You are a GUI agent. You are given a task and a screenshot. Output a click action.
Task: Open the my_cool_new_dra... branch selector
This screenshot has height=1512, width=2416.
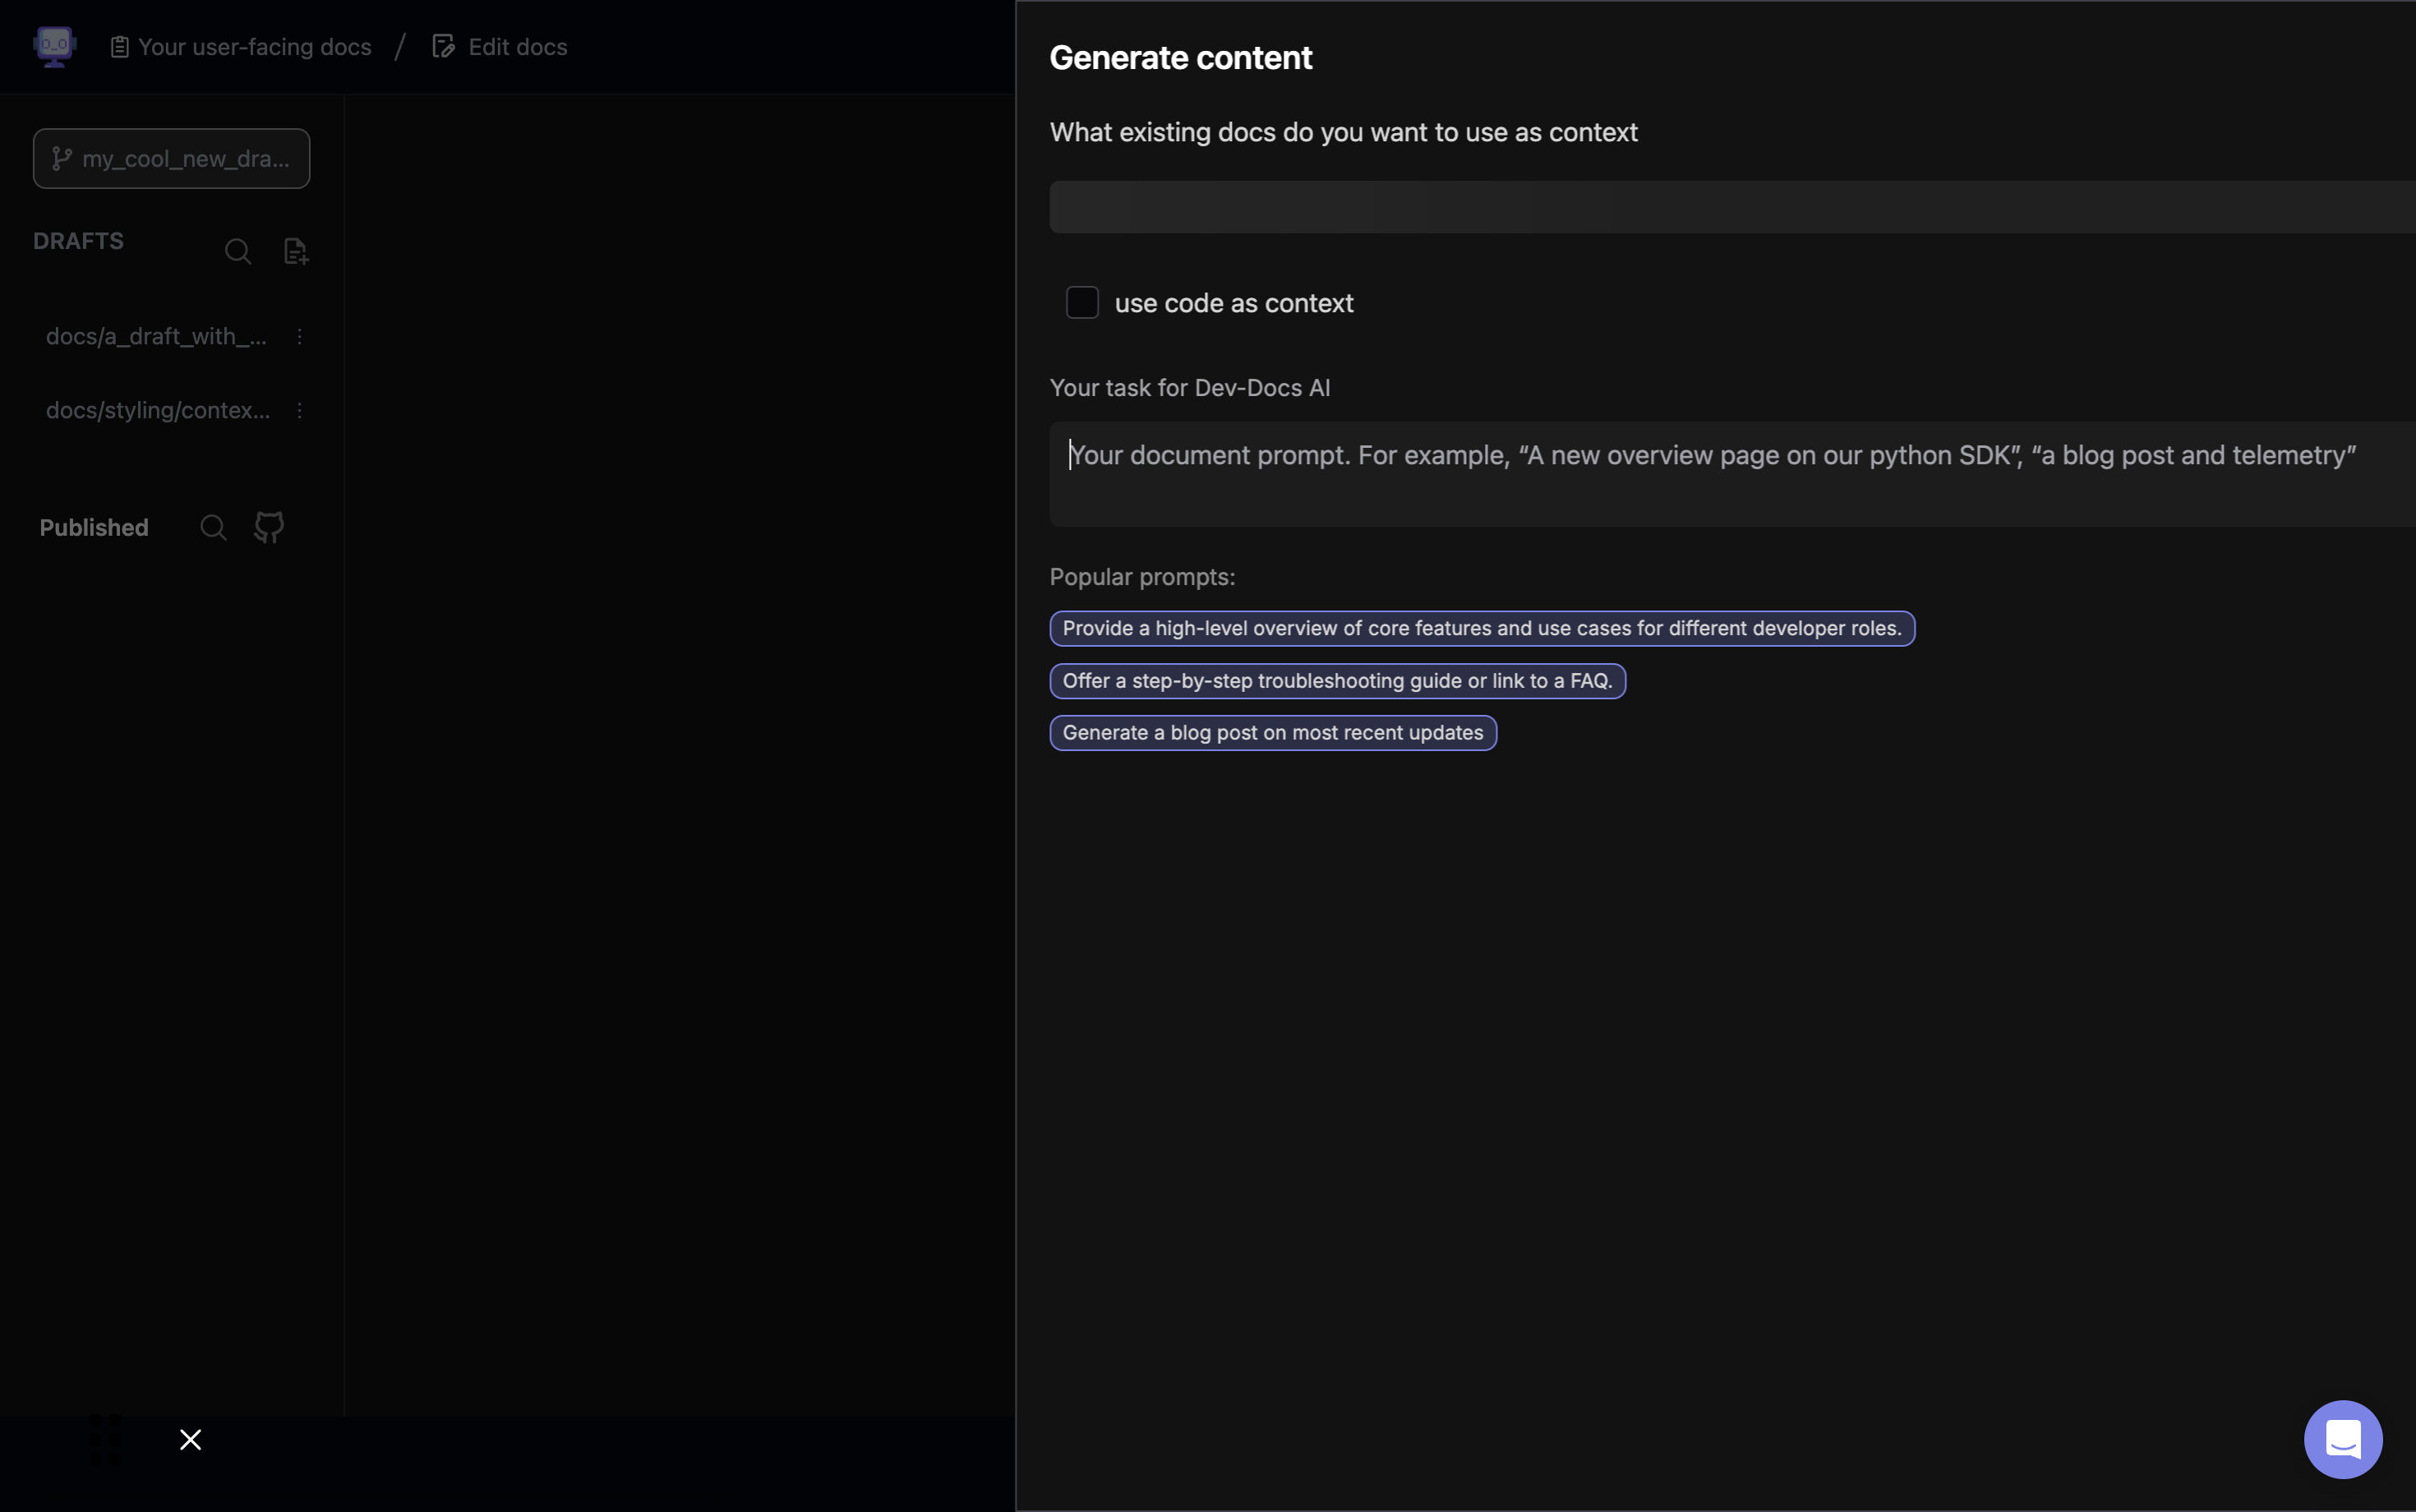click(x=171, y=159)
